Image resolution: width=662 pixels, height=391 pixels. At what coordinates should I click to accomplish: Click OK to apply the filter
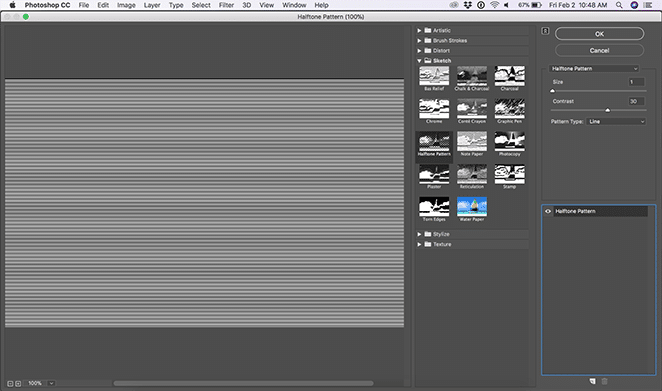[x=600, y=34]
